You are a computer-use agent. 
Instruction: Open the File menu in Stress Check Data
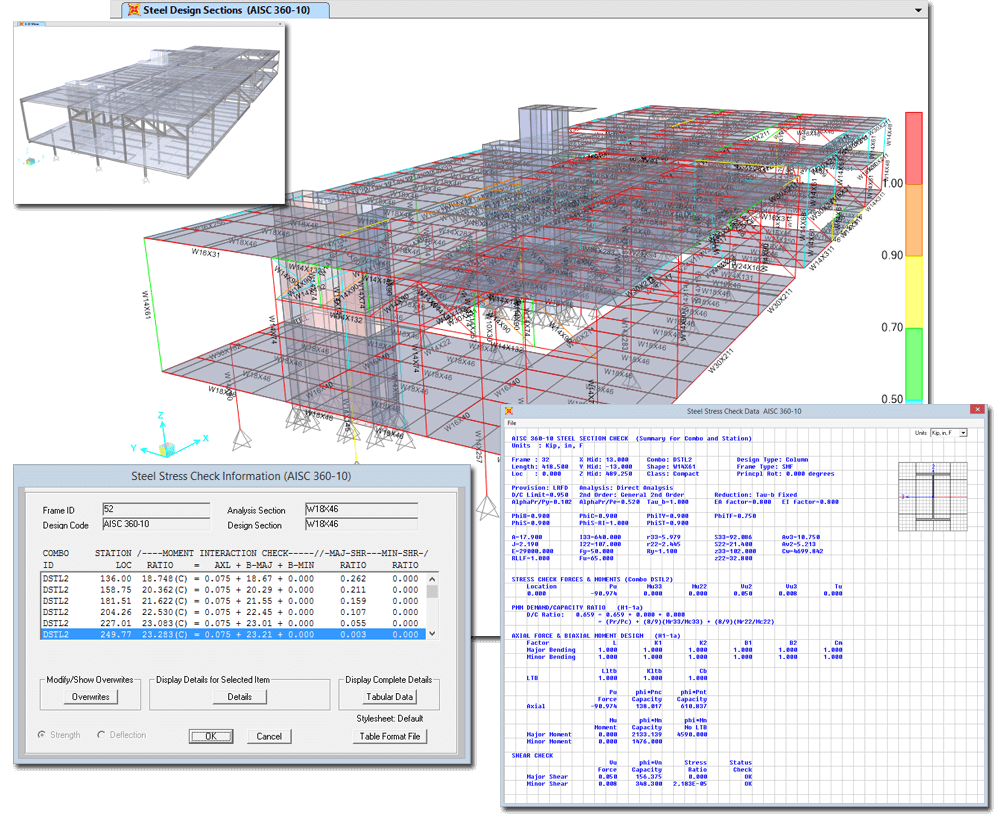[512, 423]
